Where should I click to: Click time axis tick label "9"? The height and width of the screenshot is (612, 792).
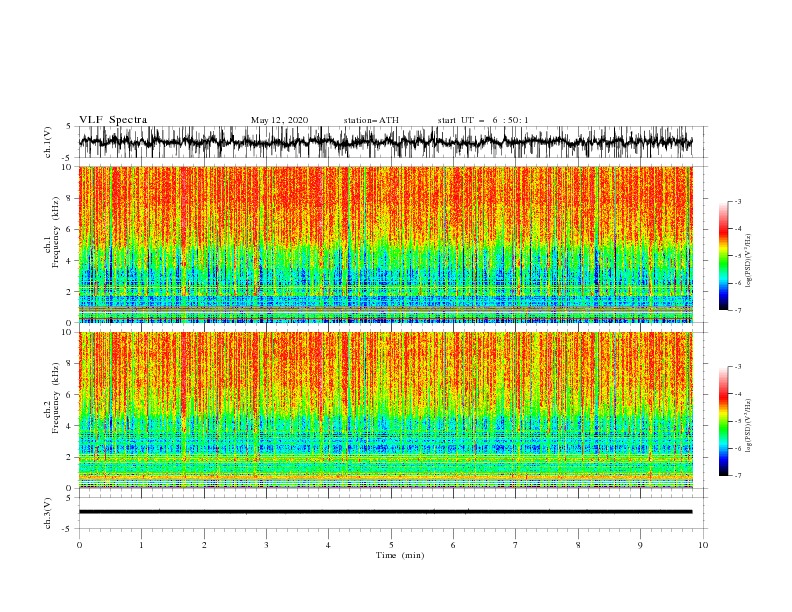pos(640,545)
